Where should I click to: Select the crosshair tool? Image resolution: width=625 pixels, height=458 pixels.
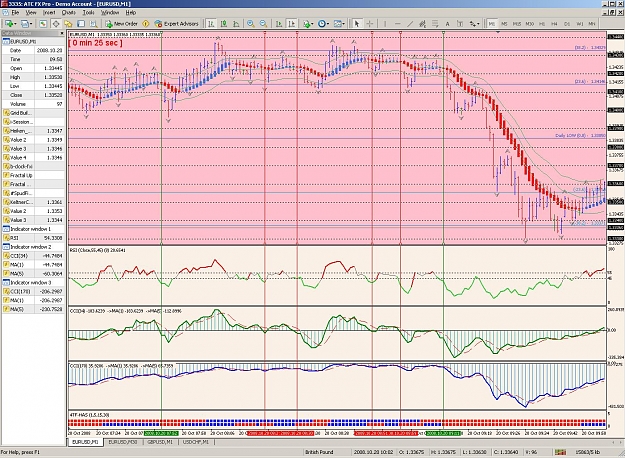pyautogui.click(x=369, y=24)
